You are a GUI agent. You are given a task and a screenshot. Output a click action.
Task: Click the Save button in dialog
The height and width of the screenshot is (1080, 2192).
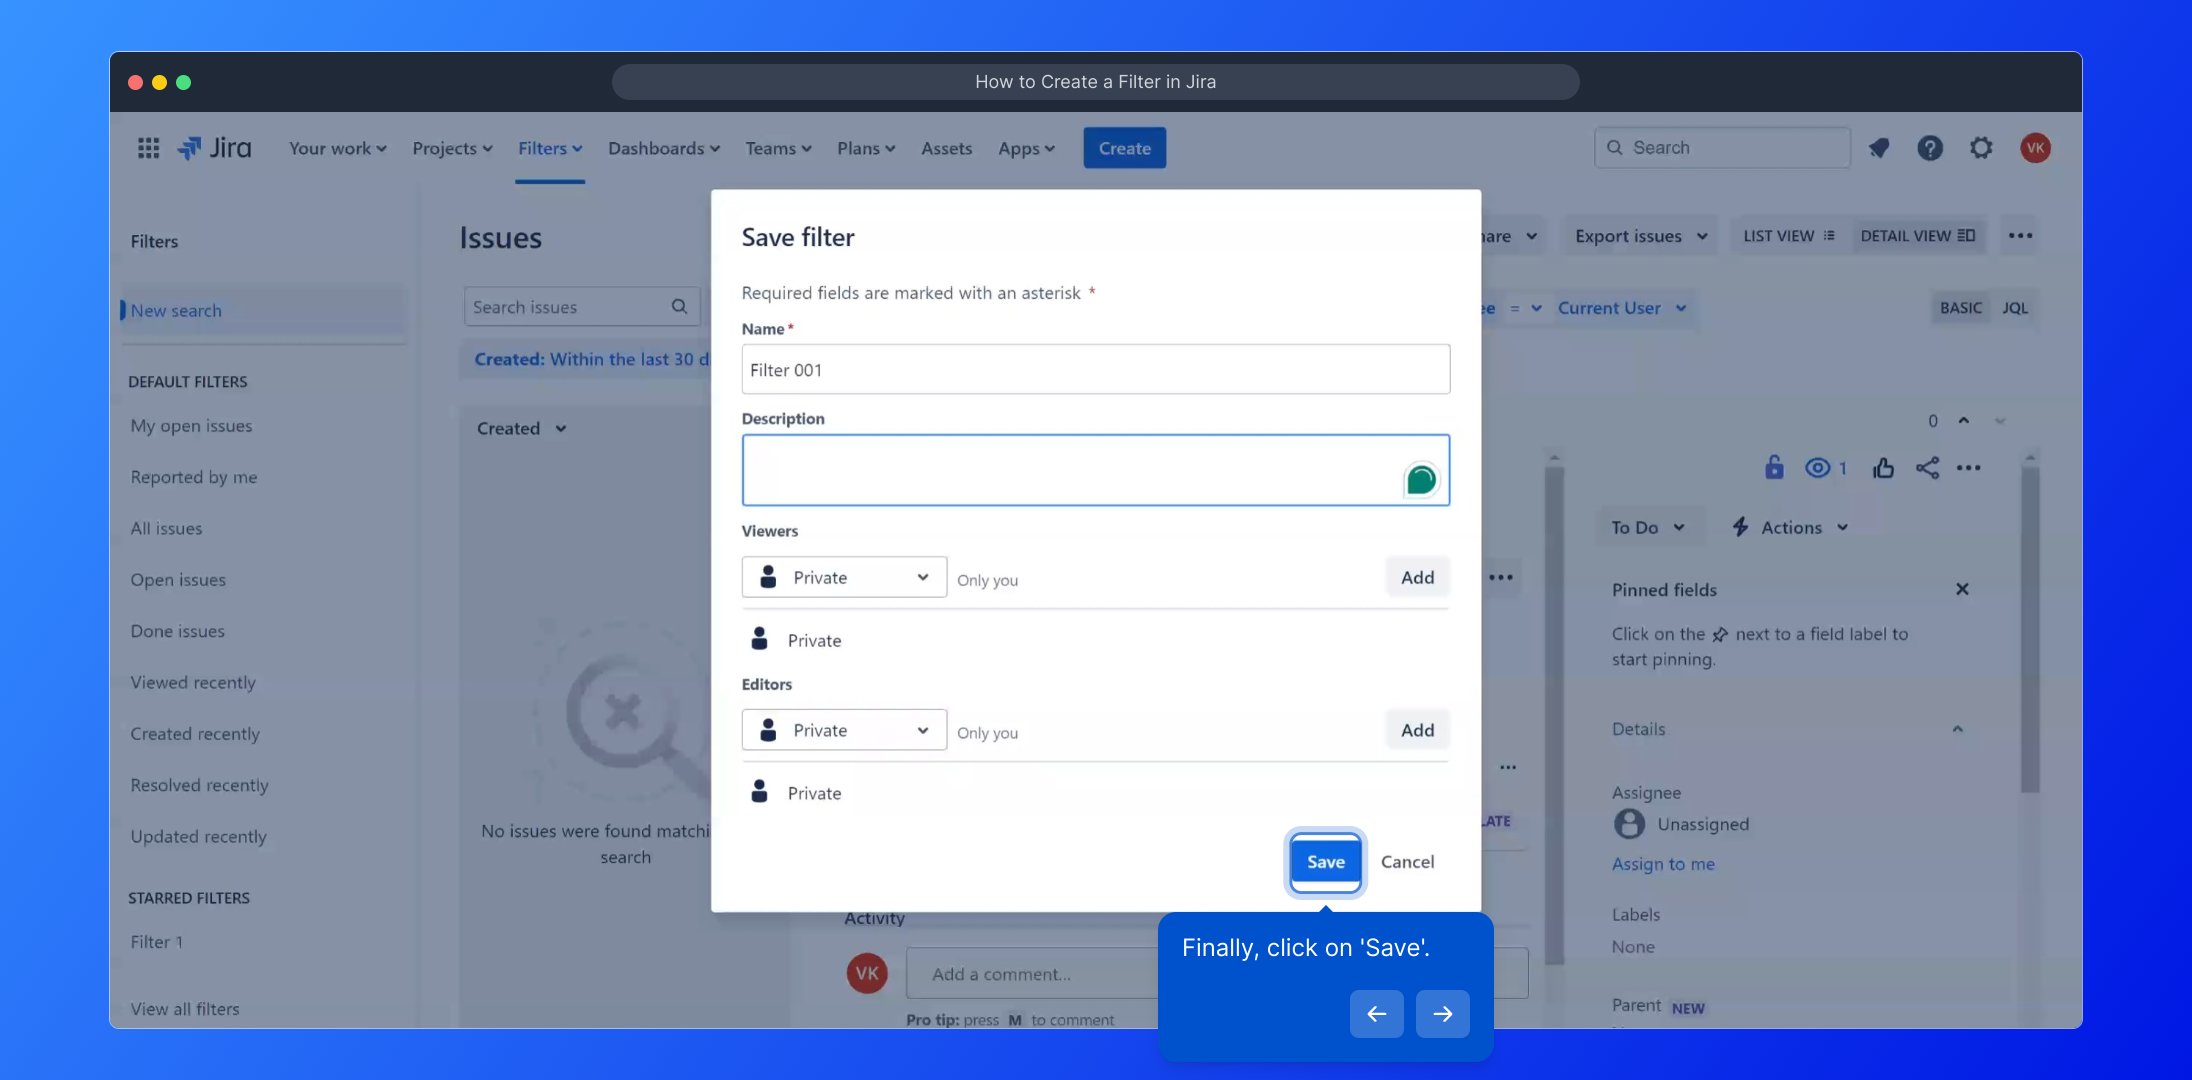tap(1325, 862)
